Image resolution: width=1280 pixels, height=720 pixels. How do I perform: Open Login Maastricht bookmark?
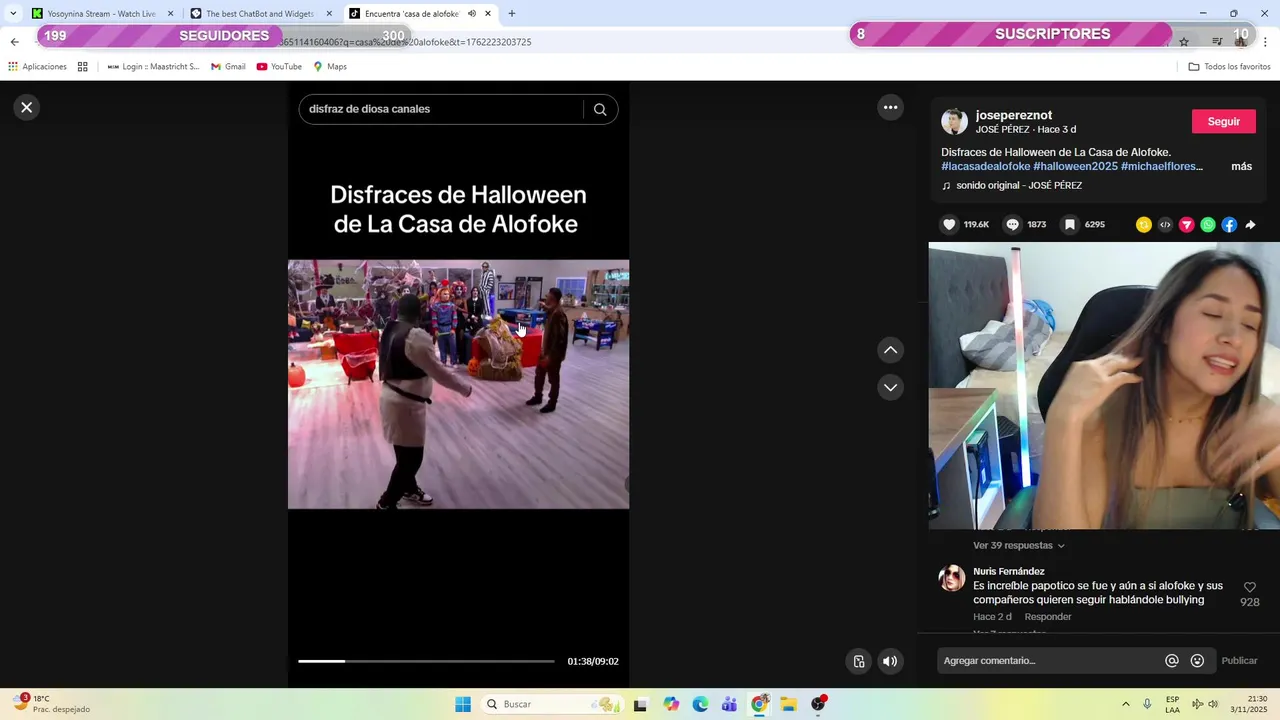153,67
